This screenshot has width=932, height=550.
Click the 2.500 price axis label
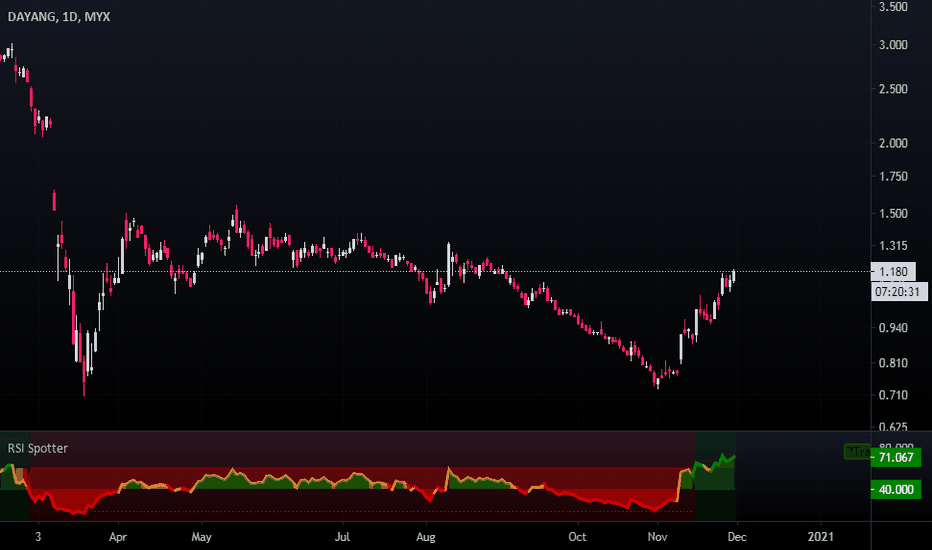click(893, 89)
